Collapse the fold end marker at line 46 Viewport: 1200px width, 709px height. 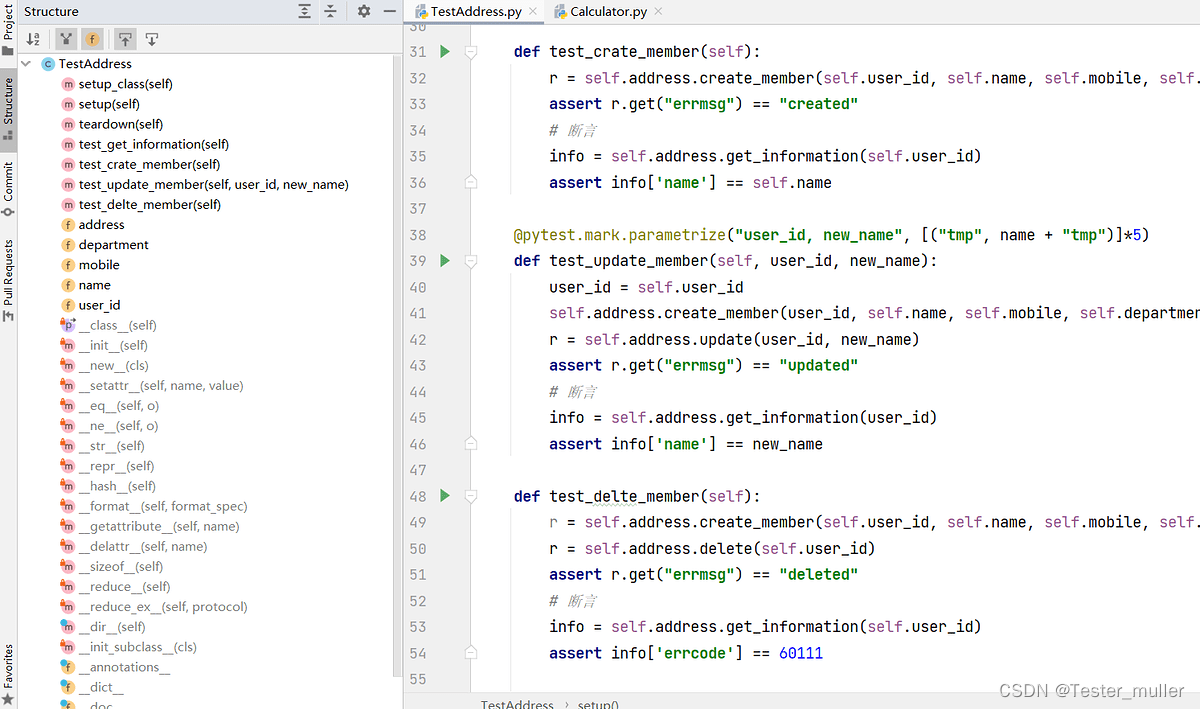(471, 444)
